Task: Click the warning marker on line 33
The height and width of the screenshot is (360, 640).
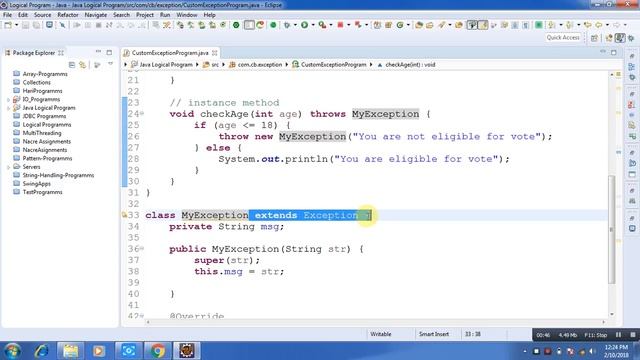Action: (x=124, y=215)
